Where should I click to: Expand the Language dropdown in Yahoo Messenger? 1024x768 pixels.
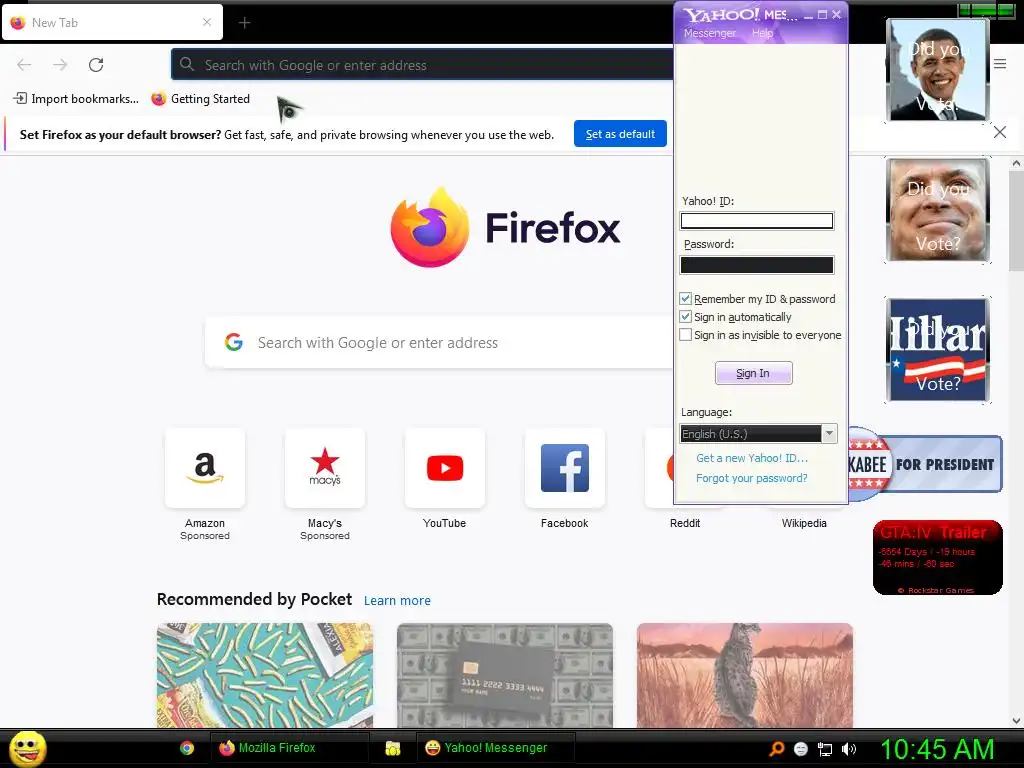(829, 434)
